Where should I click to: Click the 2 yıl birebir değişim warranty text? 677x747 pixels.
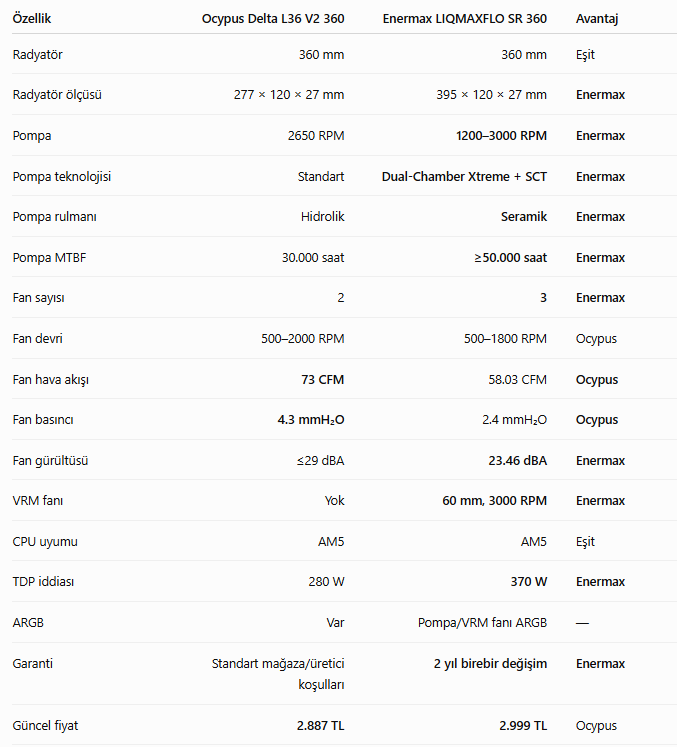pyautogui.click(x=490, y=664)
